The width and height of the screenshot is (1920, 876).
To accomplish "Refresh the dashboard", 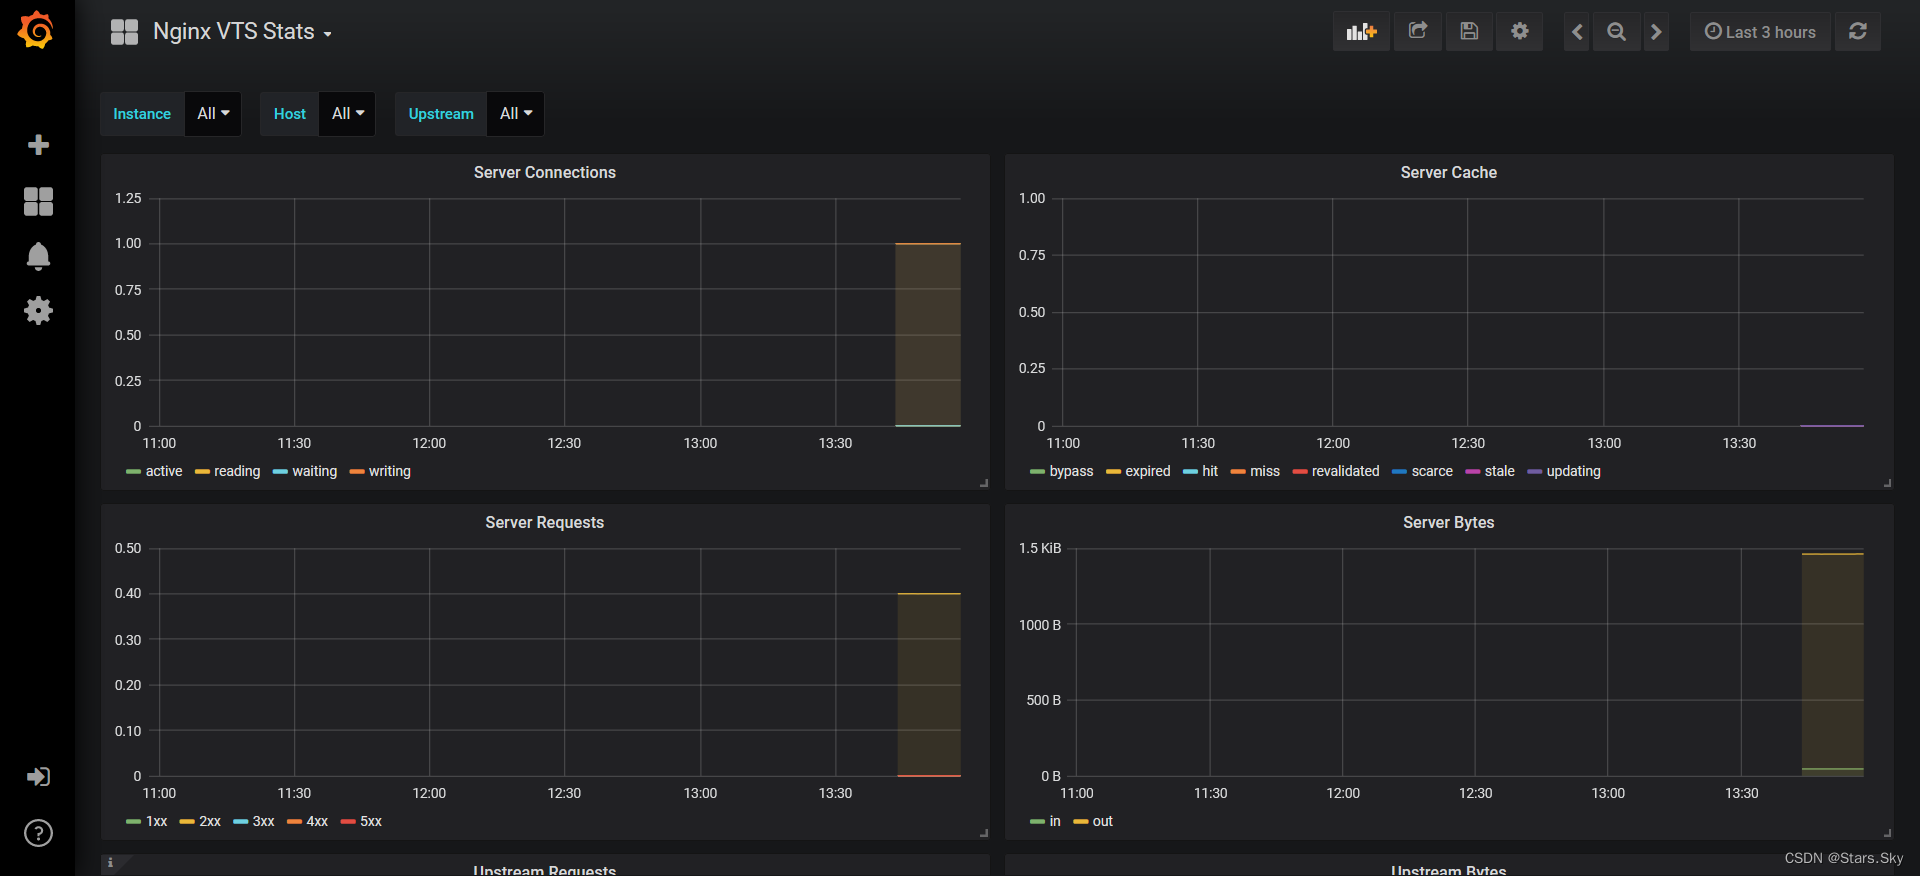I will (1858, 32).
